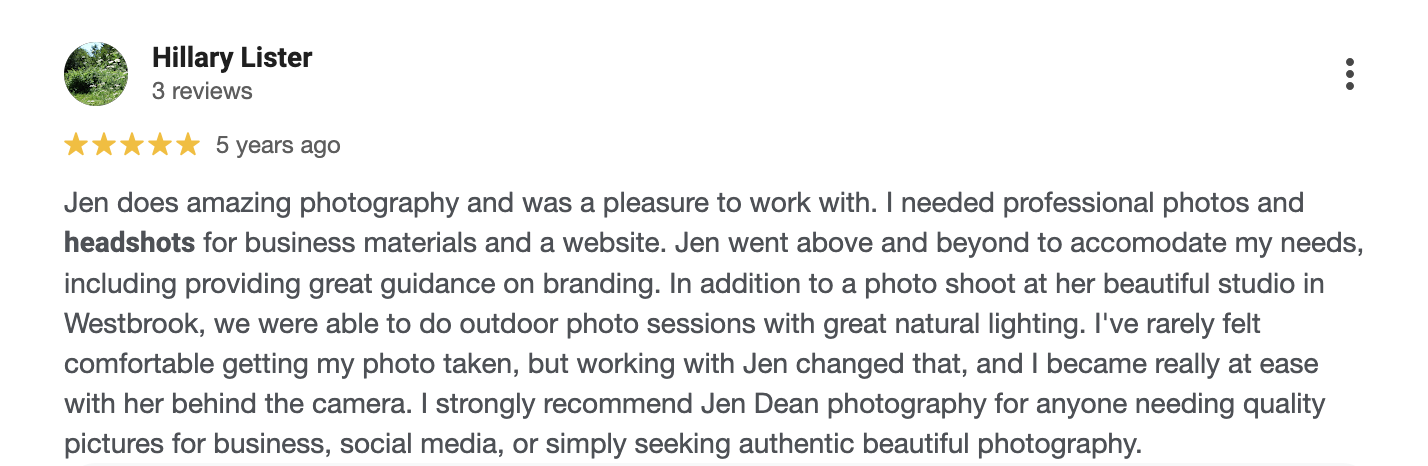Click the second yellow rating star
1428x466 pixels.
tap(104, 146)
